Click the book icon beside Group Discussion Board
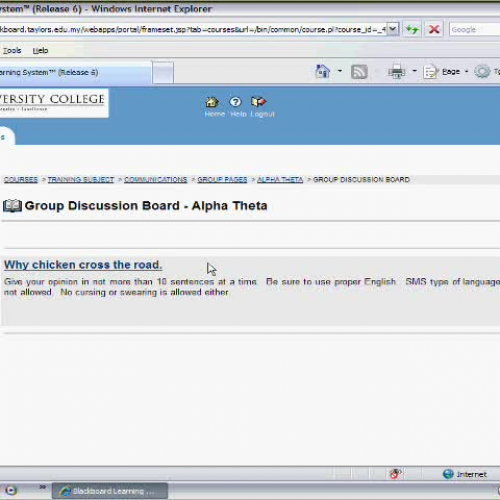The image size is (500, 500). point(12,206)
